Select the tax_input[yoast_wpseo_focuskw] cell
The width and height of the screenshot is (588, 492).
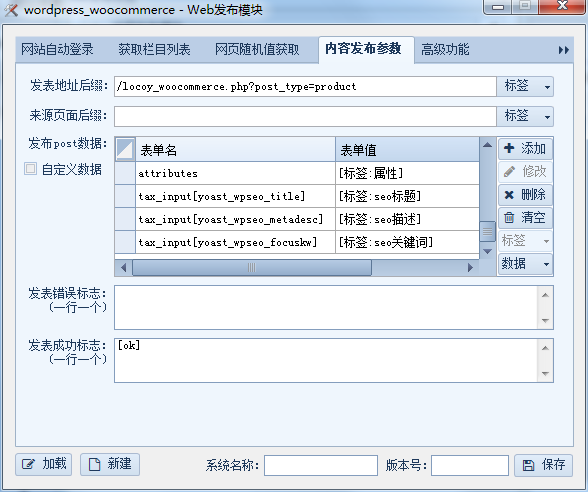[236, 242]
